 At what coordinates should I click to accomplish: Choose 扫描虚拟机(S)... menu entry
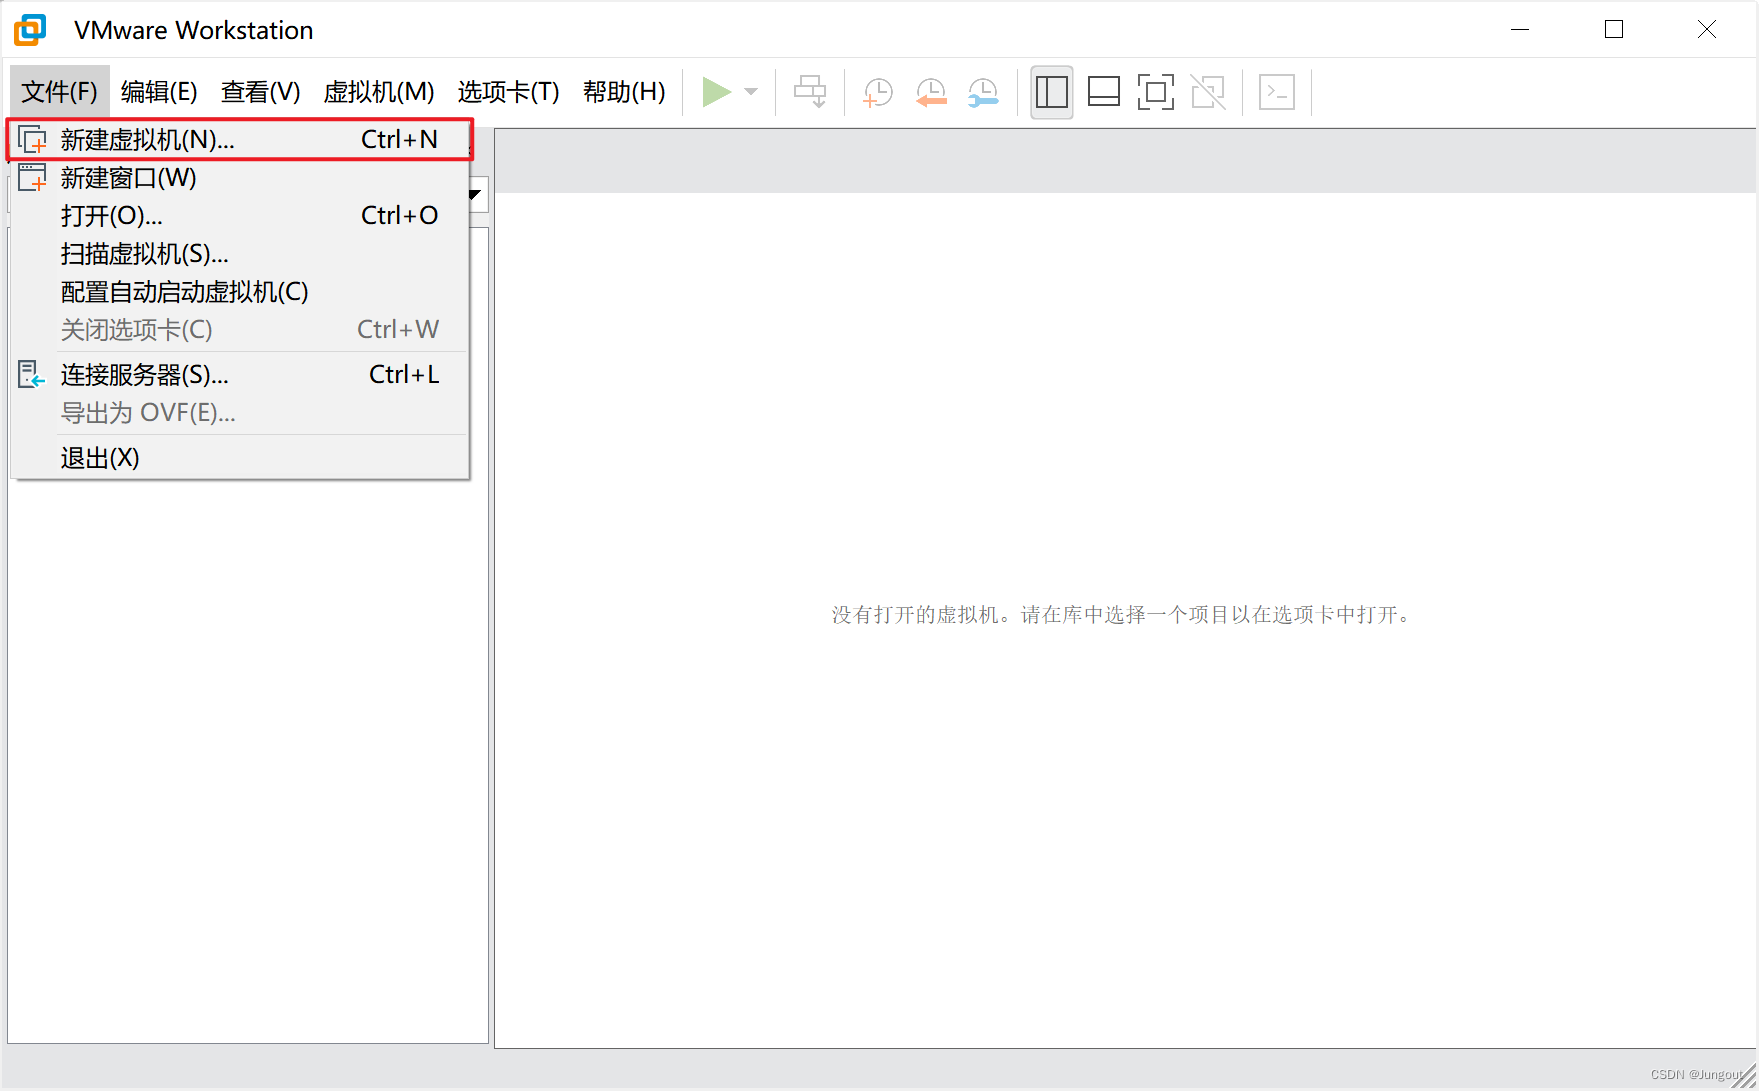click(240, 254)
